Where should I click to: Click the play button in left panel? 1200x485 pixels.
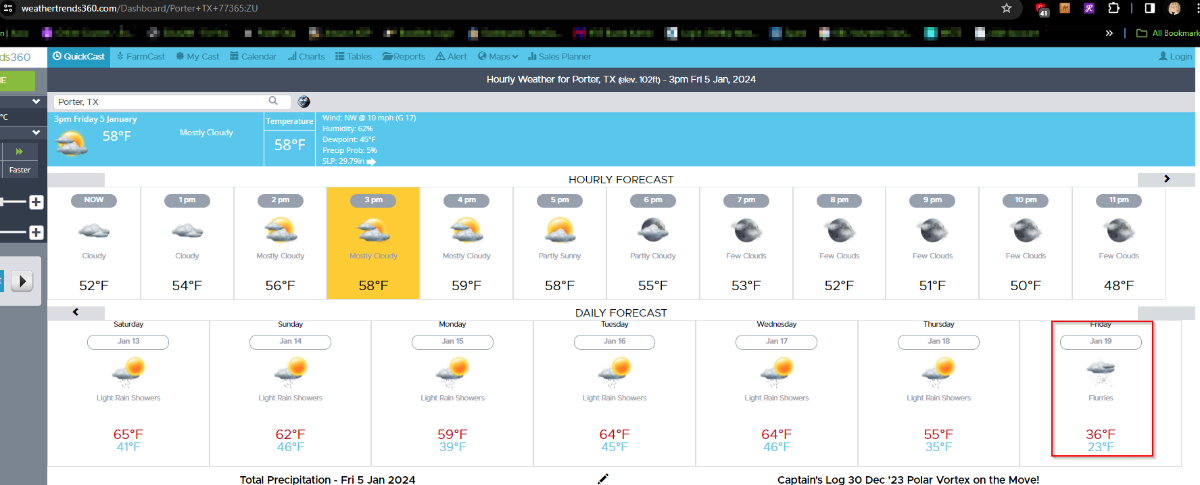[x=22, y=281]
